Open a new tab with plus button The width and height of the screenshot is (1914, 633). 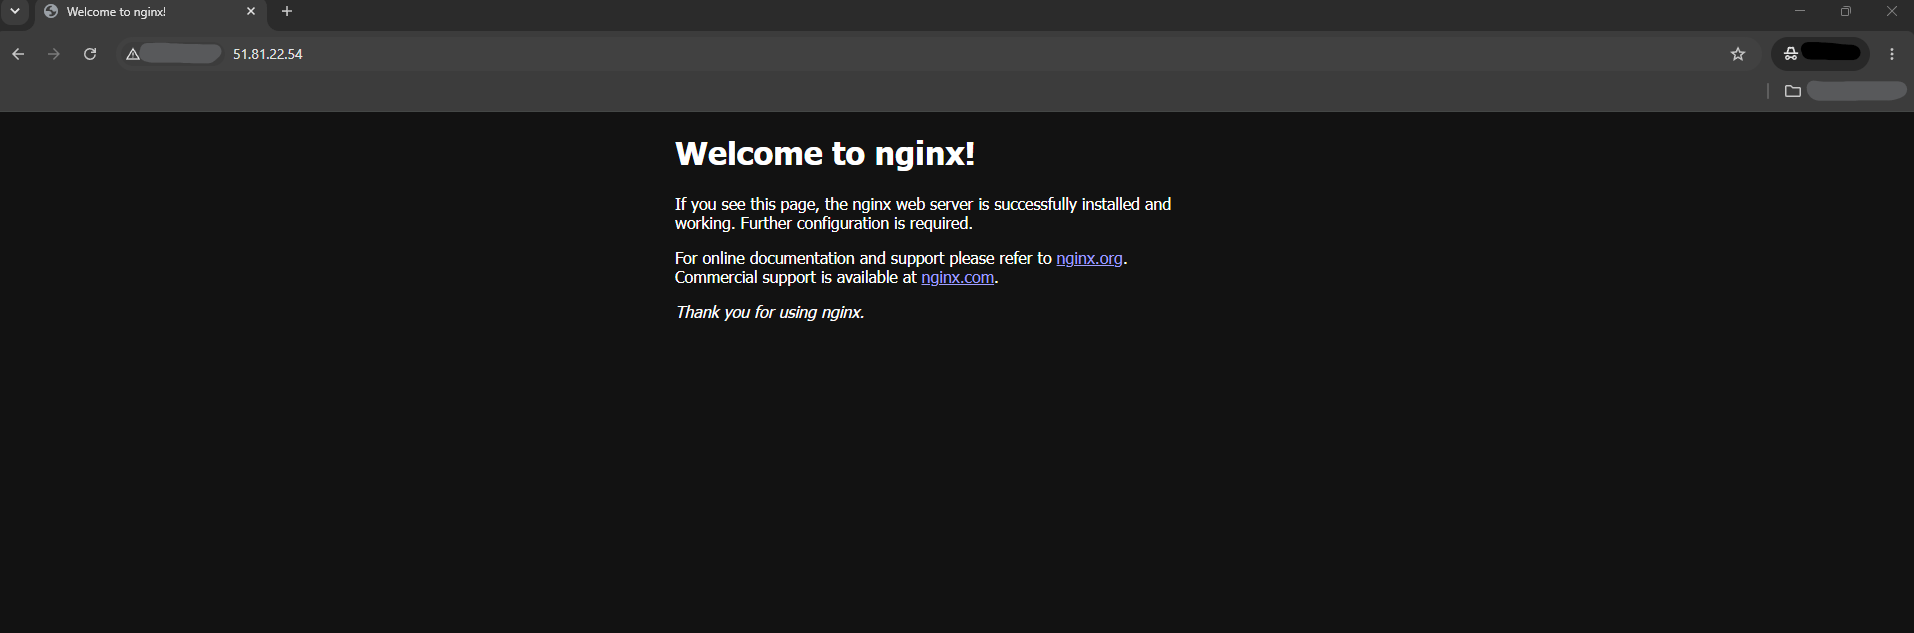pyautogui.click(x=287, y=12)
